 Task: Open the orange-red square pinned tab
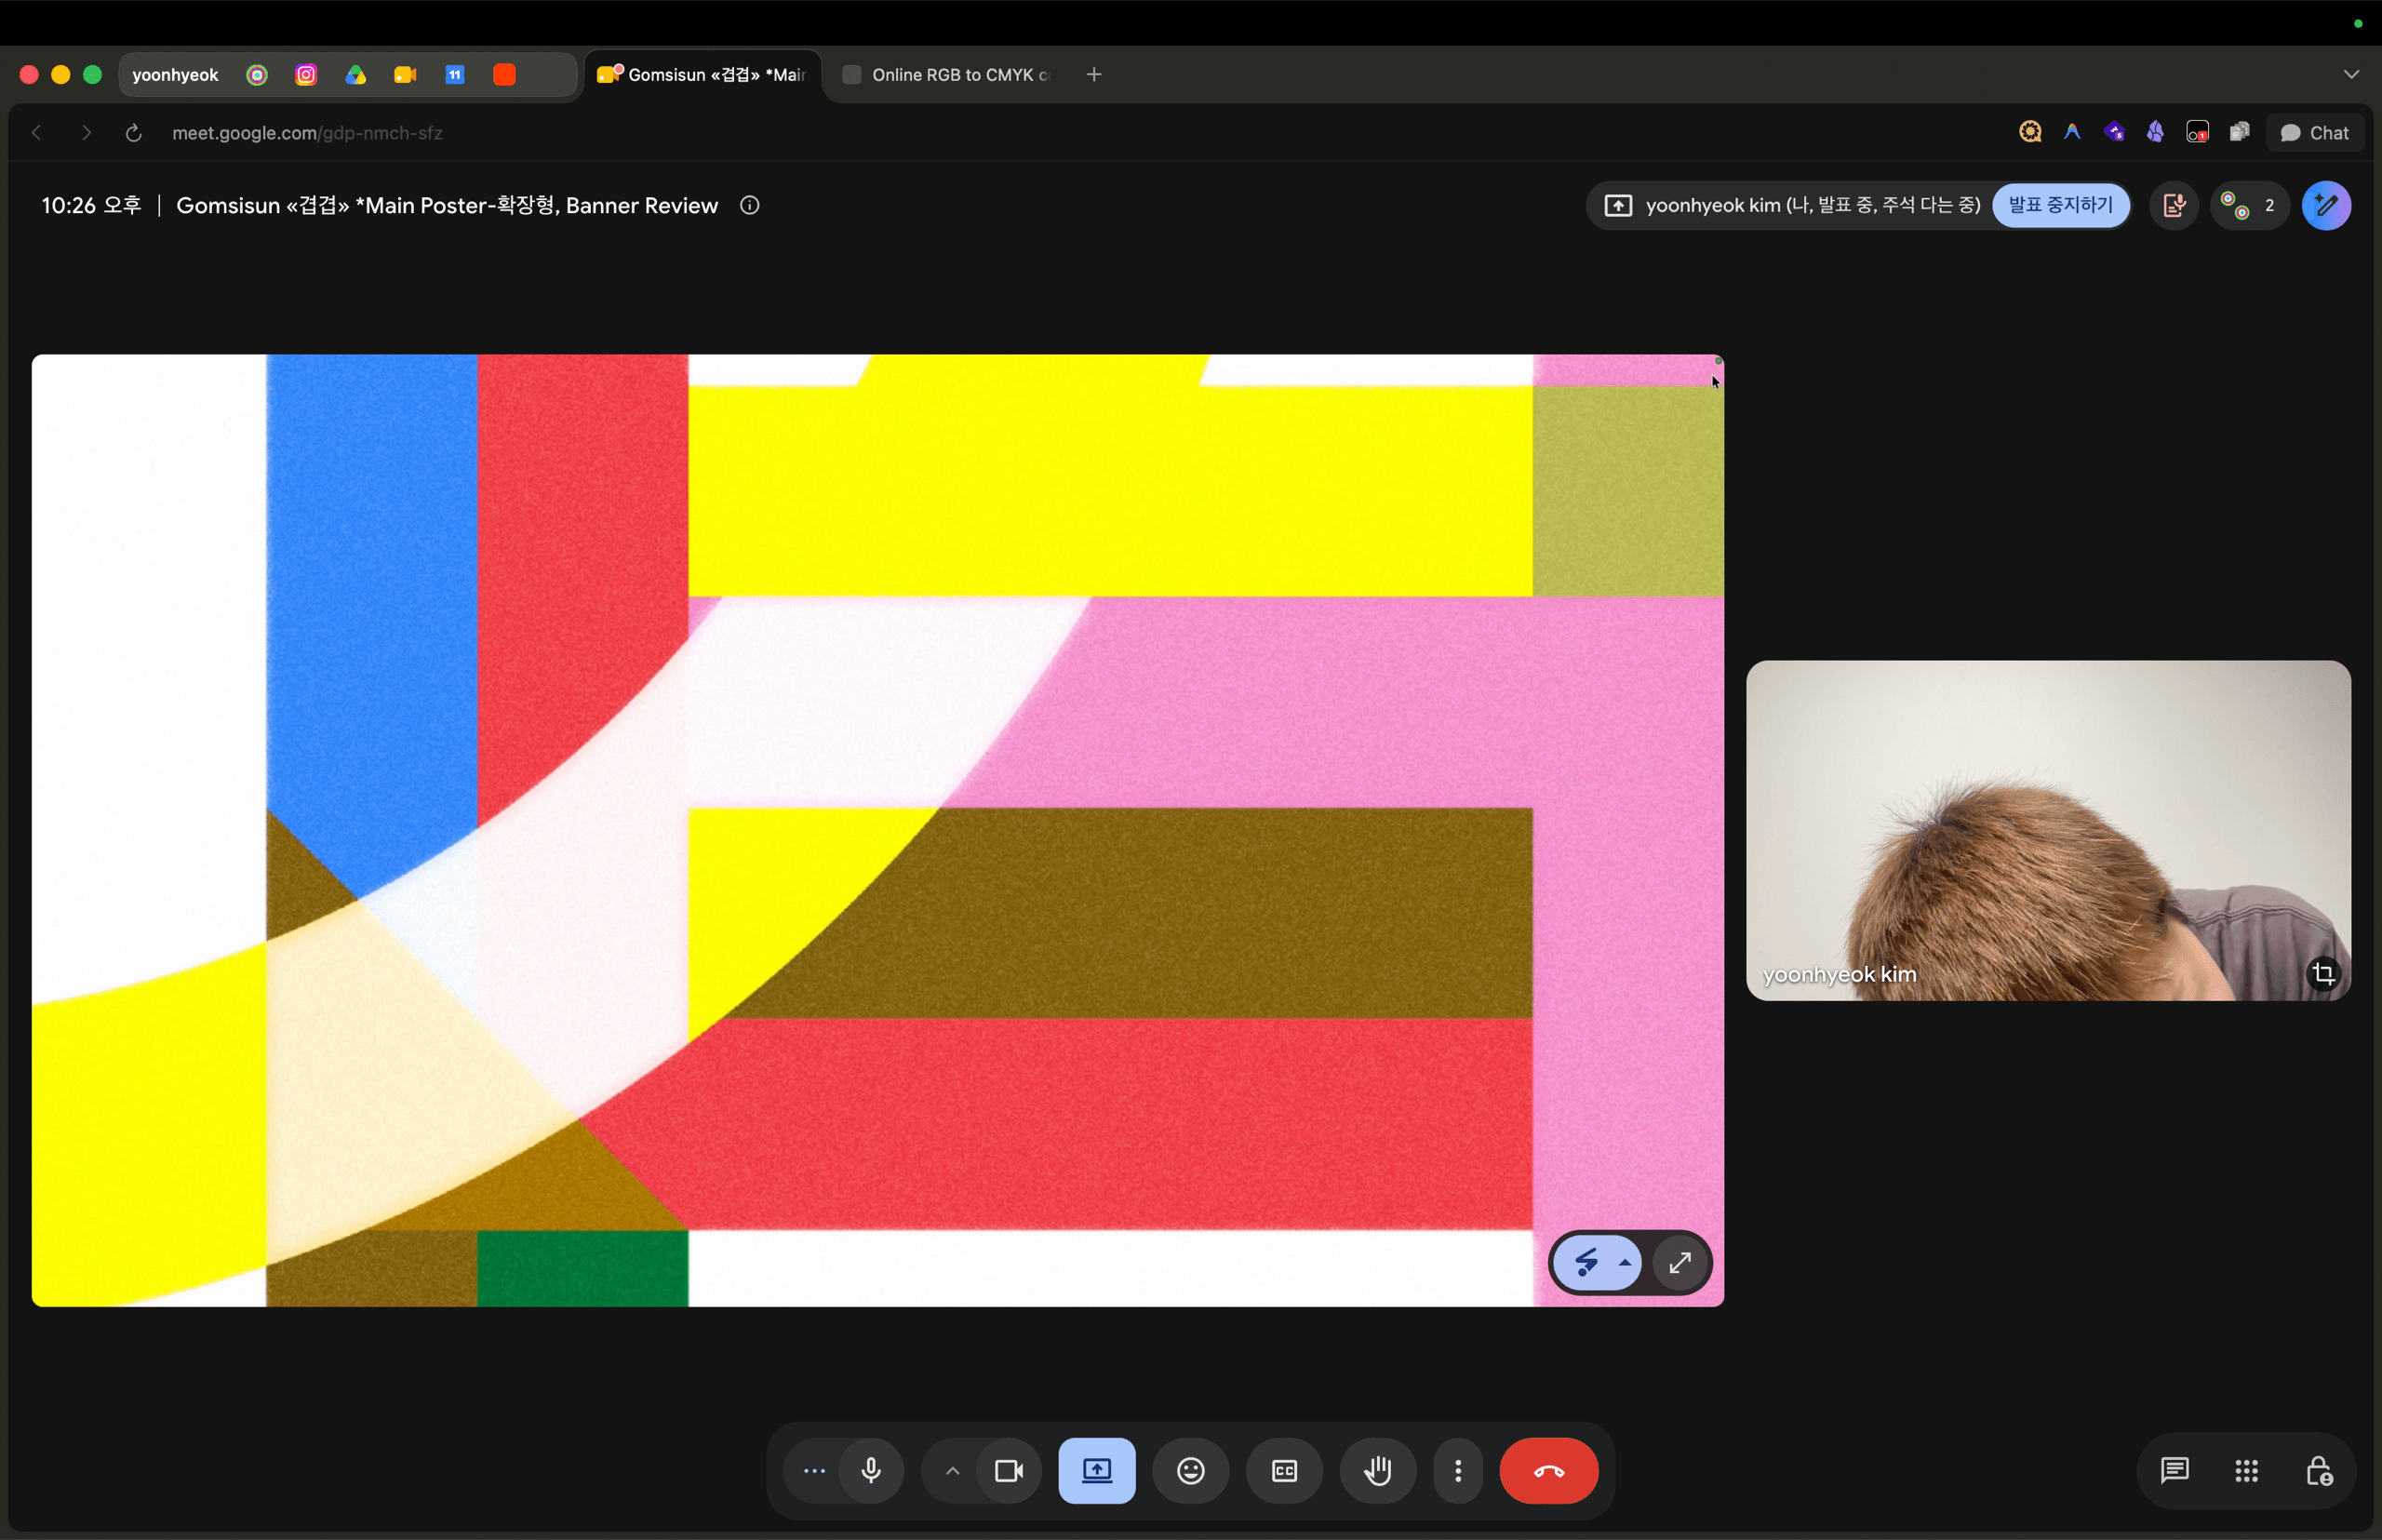tap(504, 75)
